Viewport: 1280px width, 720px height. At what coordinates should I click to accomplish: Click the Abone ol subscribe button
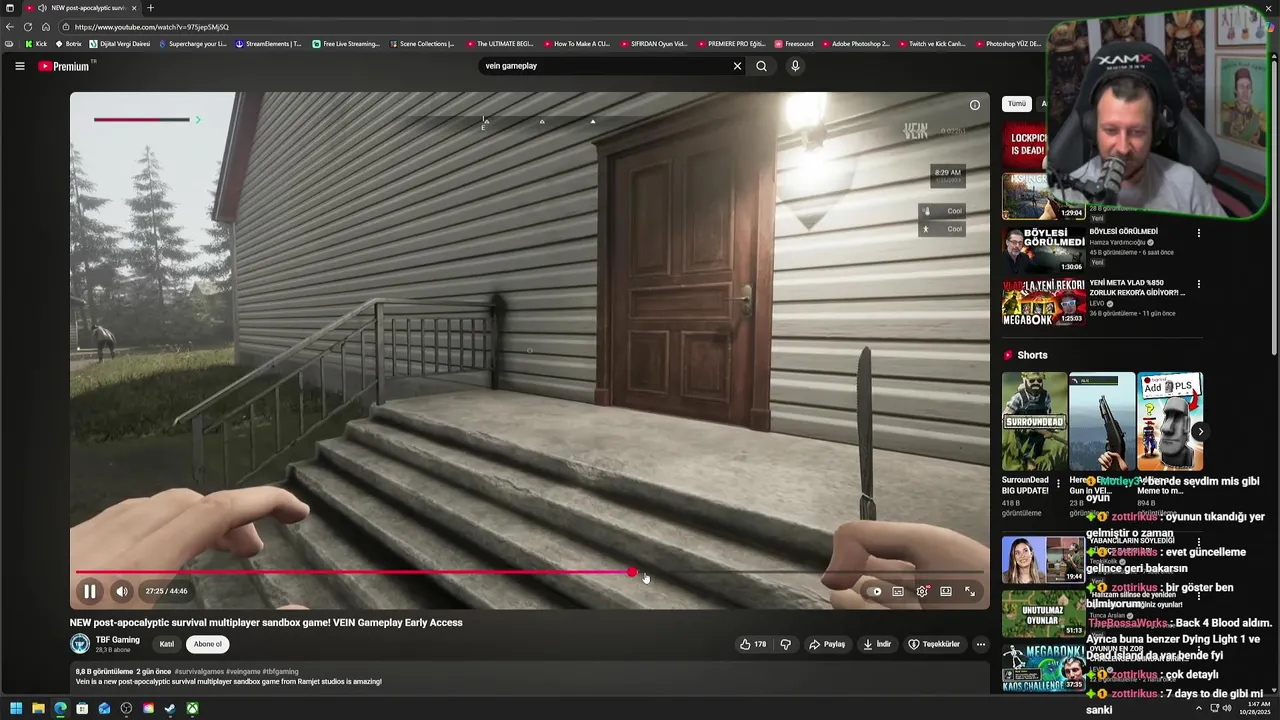[208, 644]
